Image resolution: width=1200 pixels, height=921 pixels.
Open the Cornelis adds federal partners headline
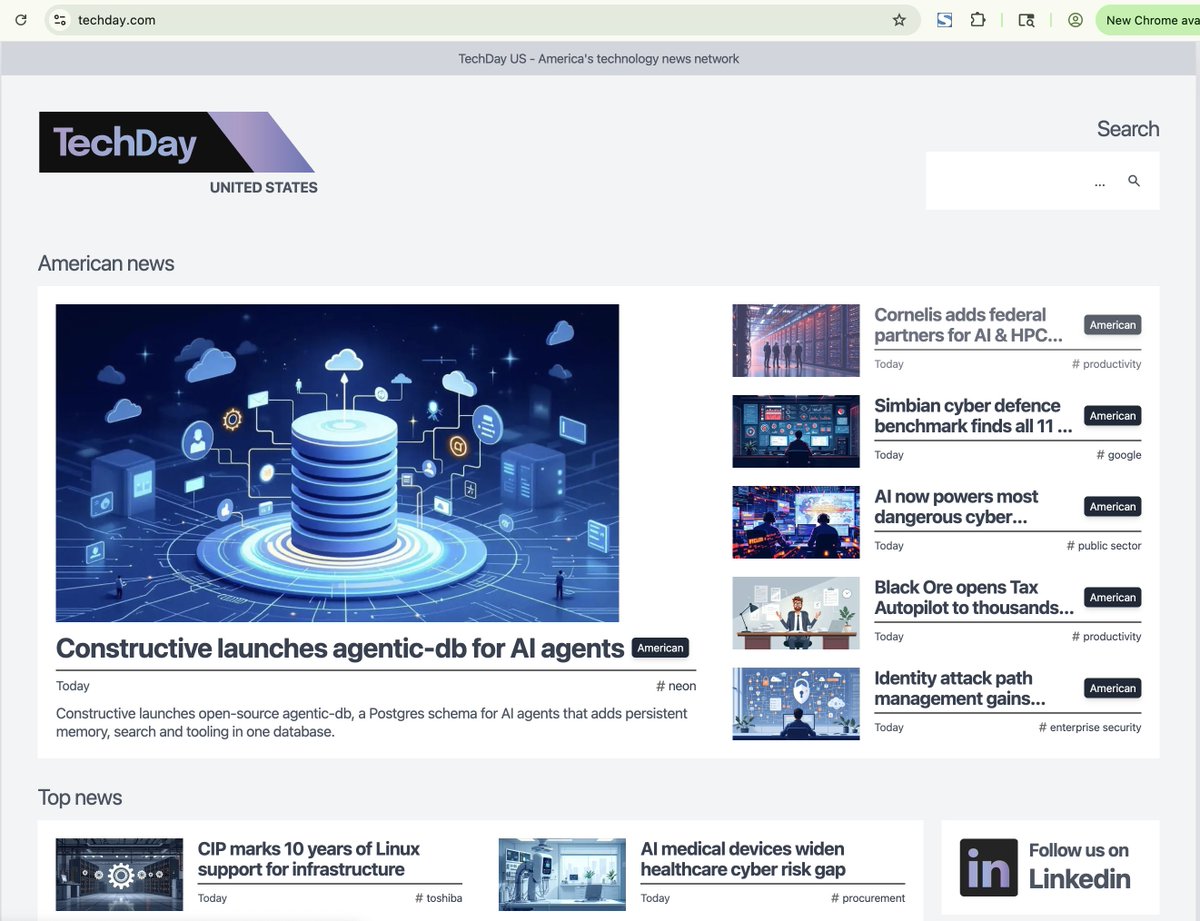[968, 325]
